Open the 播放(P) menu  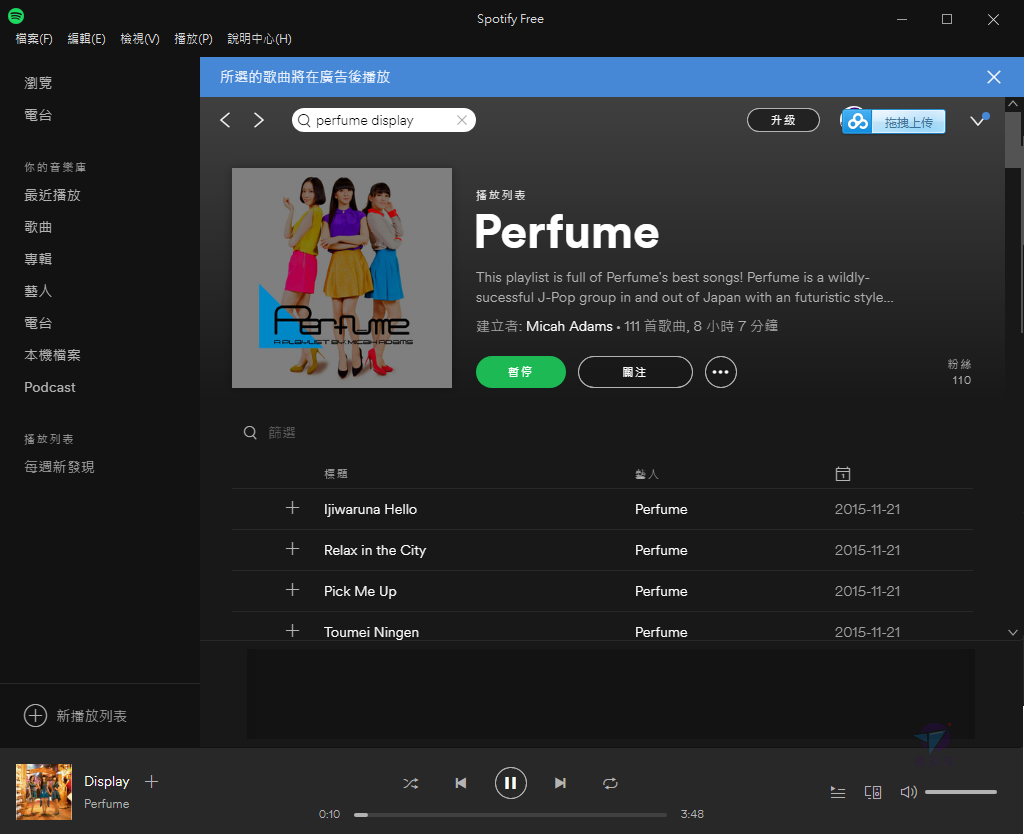click(193, 39)
